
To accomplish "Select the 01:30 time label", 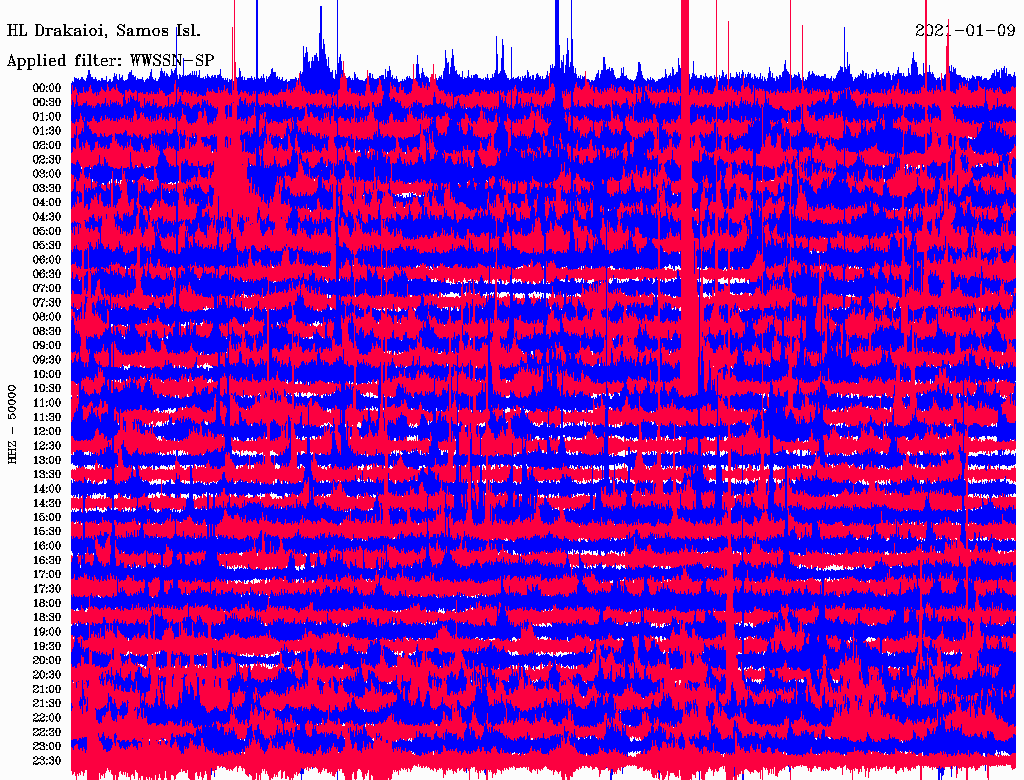I will (x=47, y=131).
